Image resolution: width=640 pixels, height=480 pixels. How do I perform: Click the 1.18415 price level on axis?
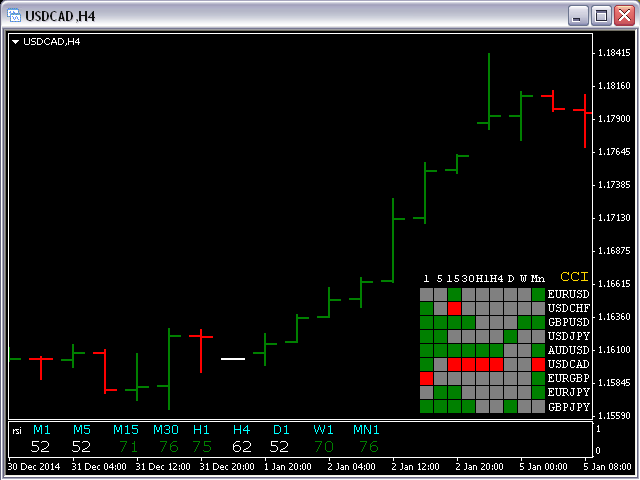coord(614,53)
